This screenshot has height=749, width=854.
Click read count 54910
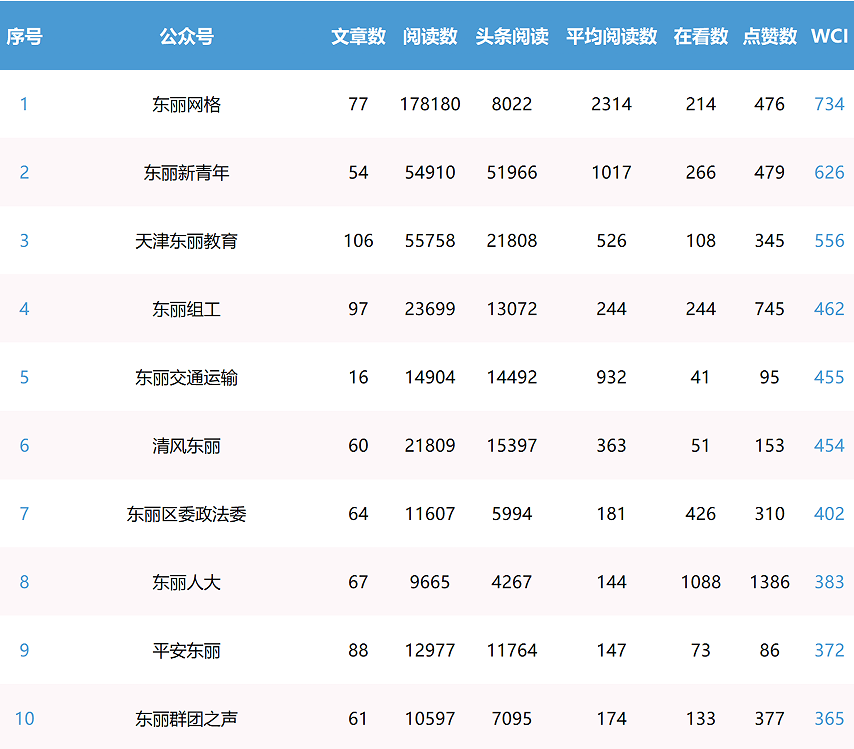click(430, 173)
